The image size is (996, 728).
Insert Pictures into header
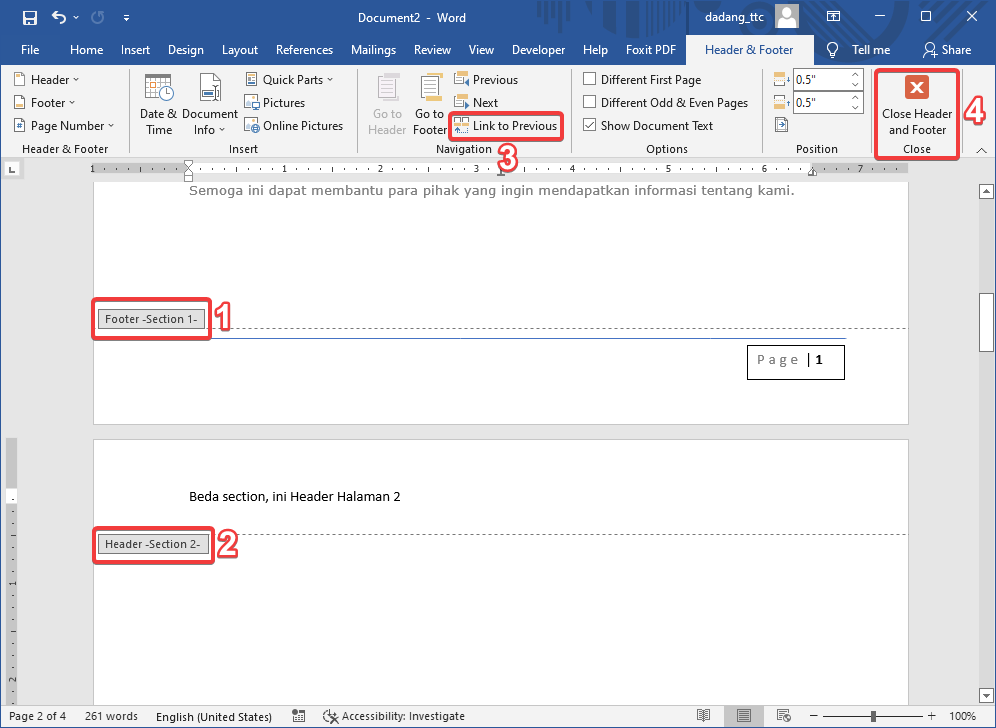click(x=275, y=103)
